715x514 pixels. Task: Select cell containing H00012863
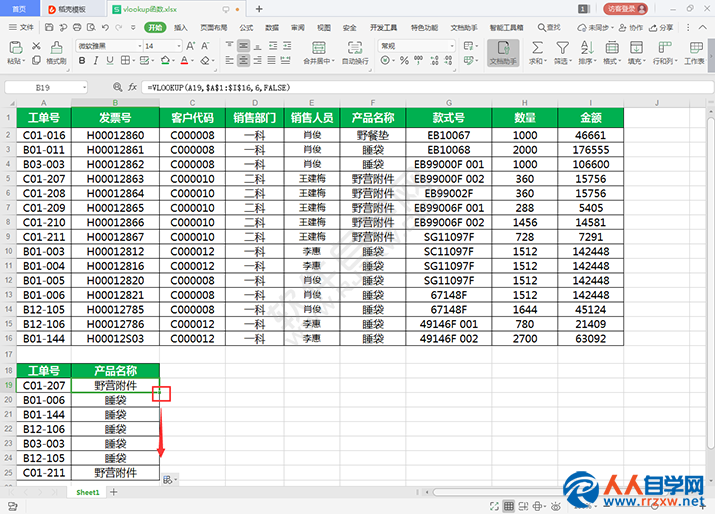[x=115, y=179]
